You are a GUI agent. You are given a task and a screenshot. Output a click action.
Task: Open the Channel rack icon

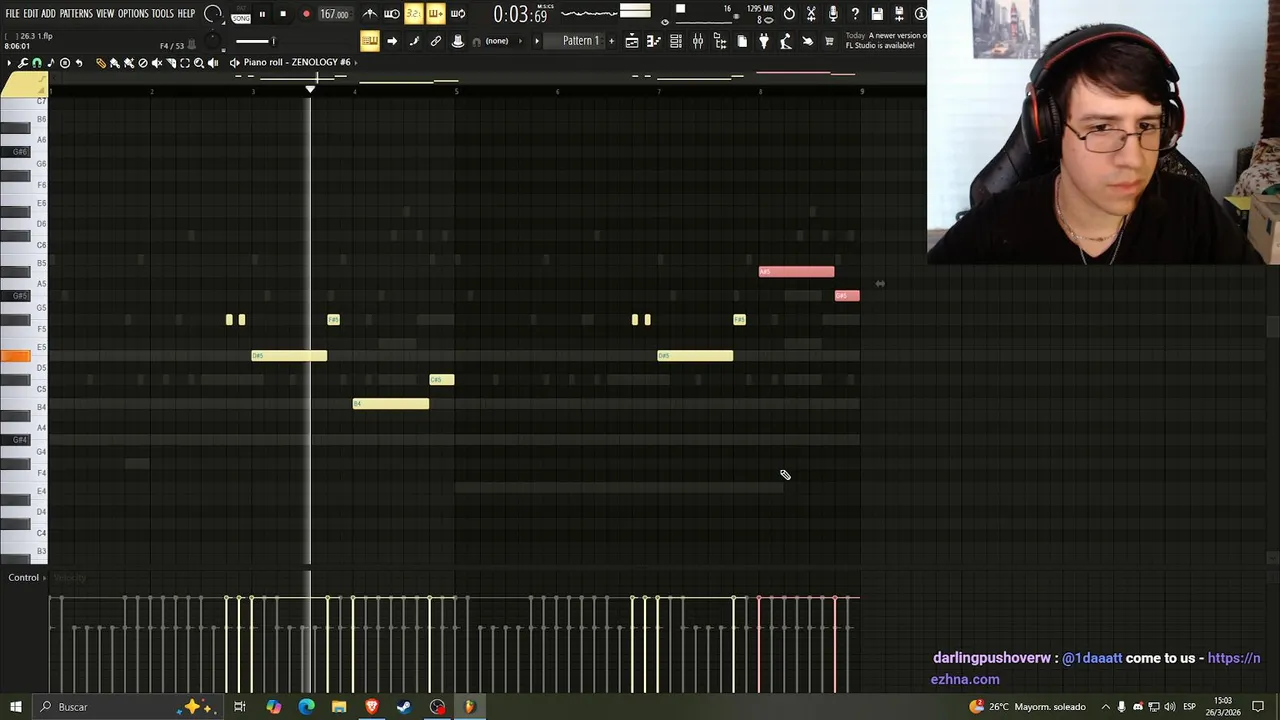click(676, 41)
